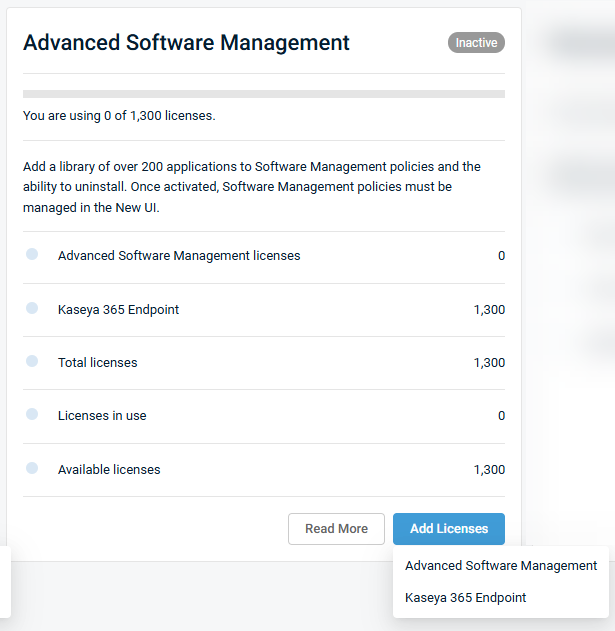This screenshot has width=615, height=631.
Task: Click the Inactive status badge
Action: point(476,43)
